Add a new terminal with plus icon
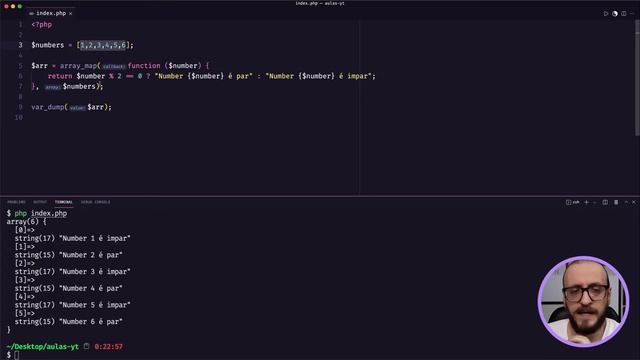 (587, 202)
